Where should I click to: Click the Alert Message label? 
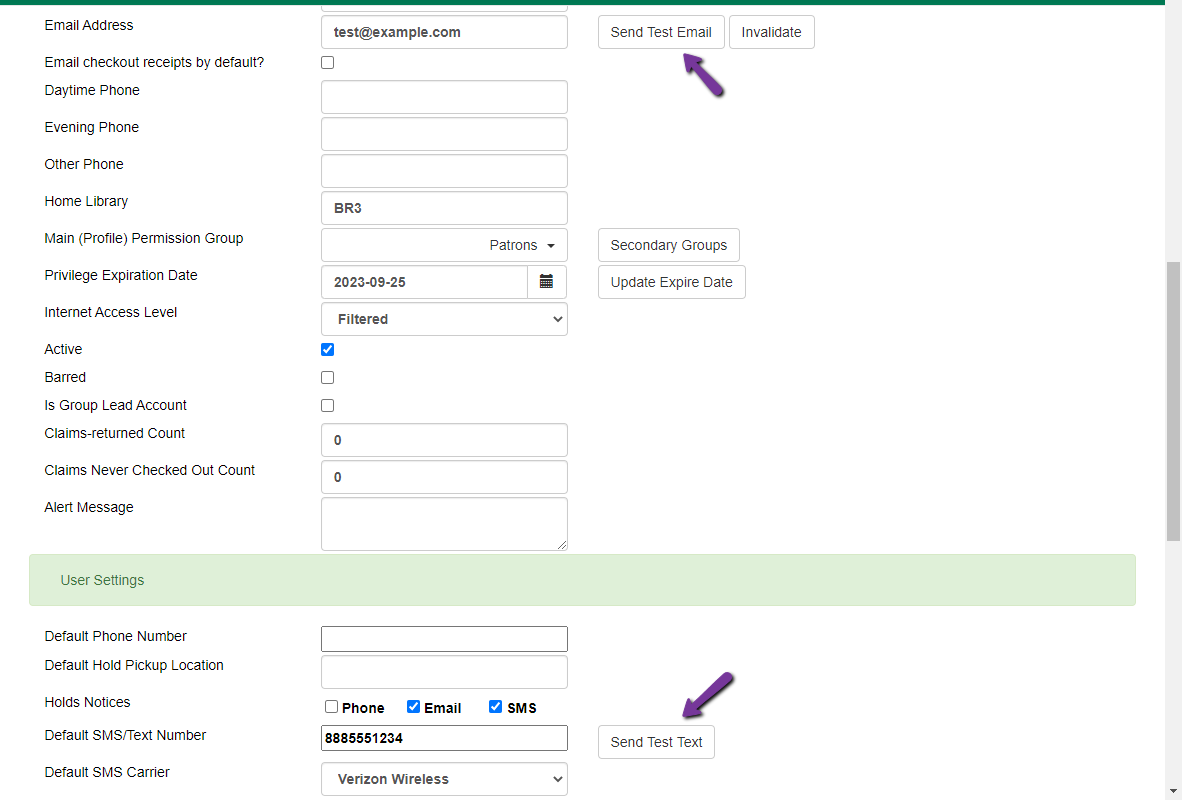tap(89, 507)
